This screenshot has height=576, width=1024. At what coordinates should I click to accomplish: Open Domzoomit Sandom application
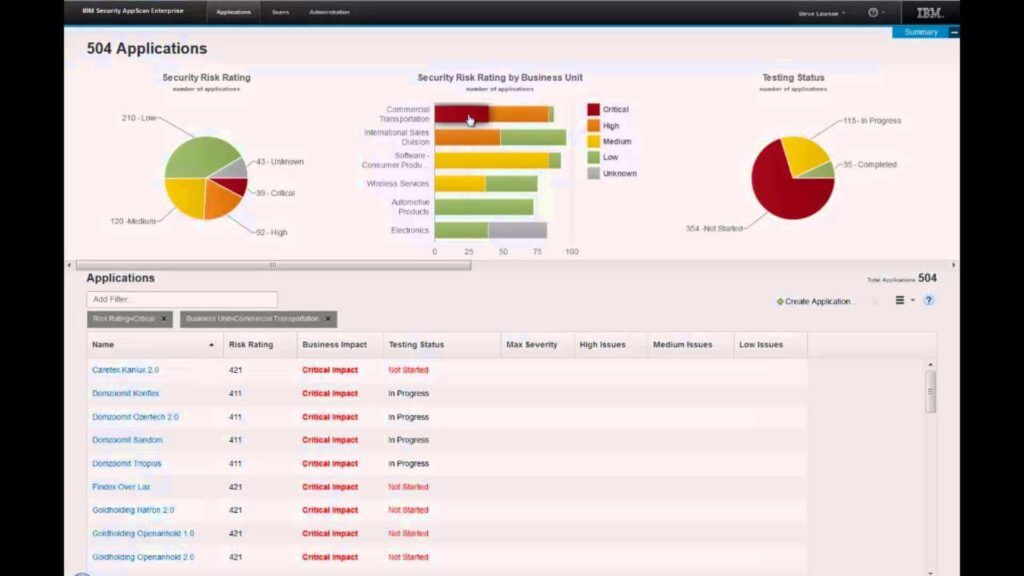[x=127, y=440]
